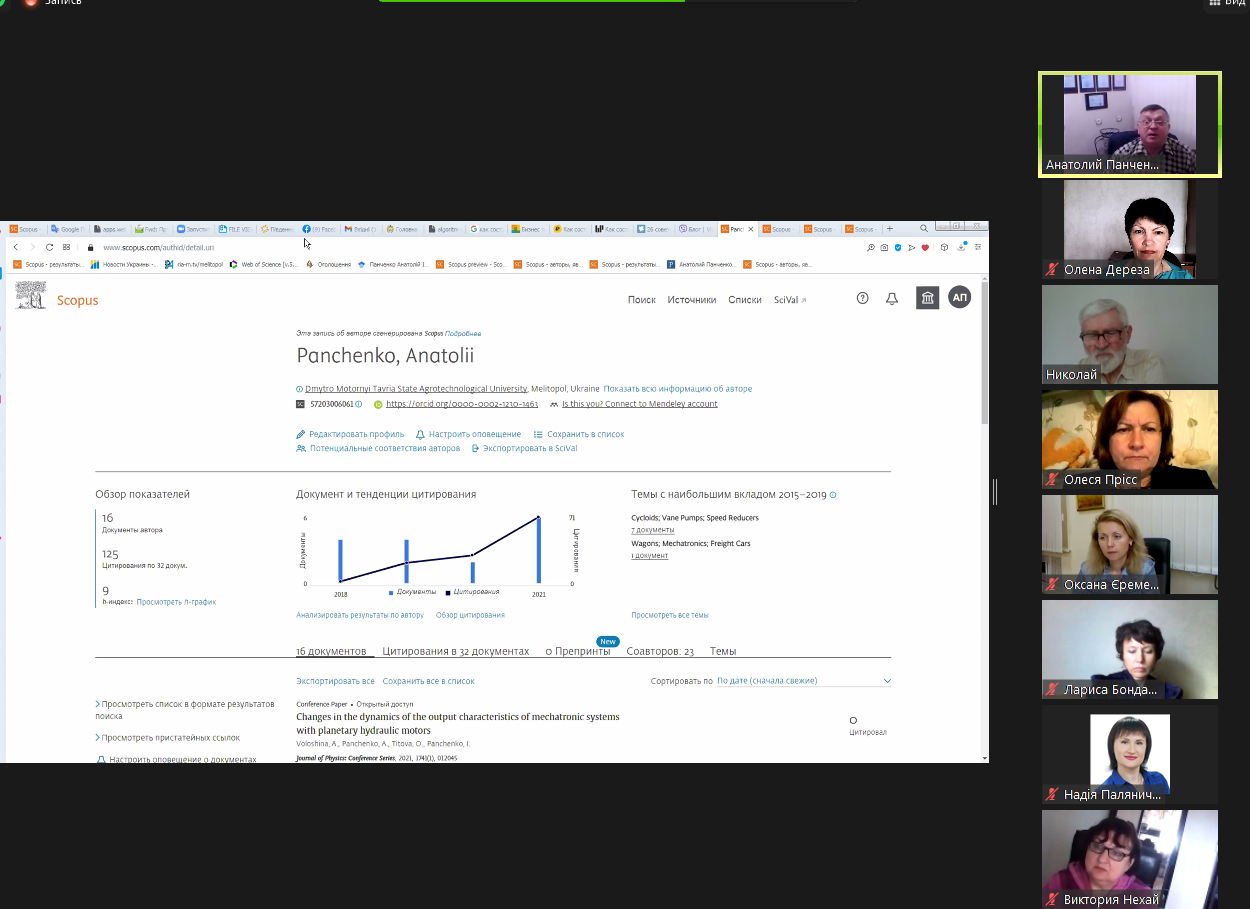Click Просмотреть все темы link
The height and width of the screenshot is (909, 1250).
point(669,615)
